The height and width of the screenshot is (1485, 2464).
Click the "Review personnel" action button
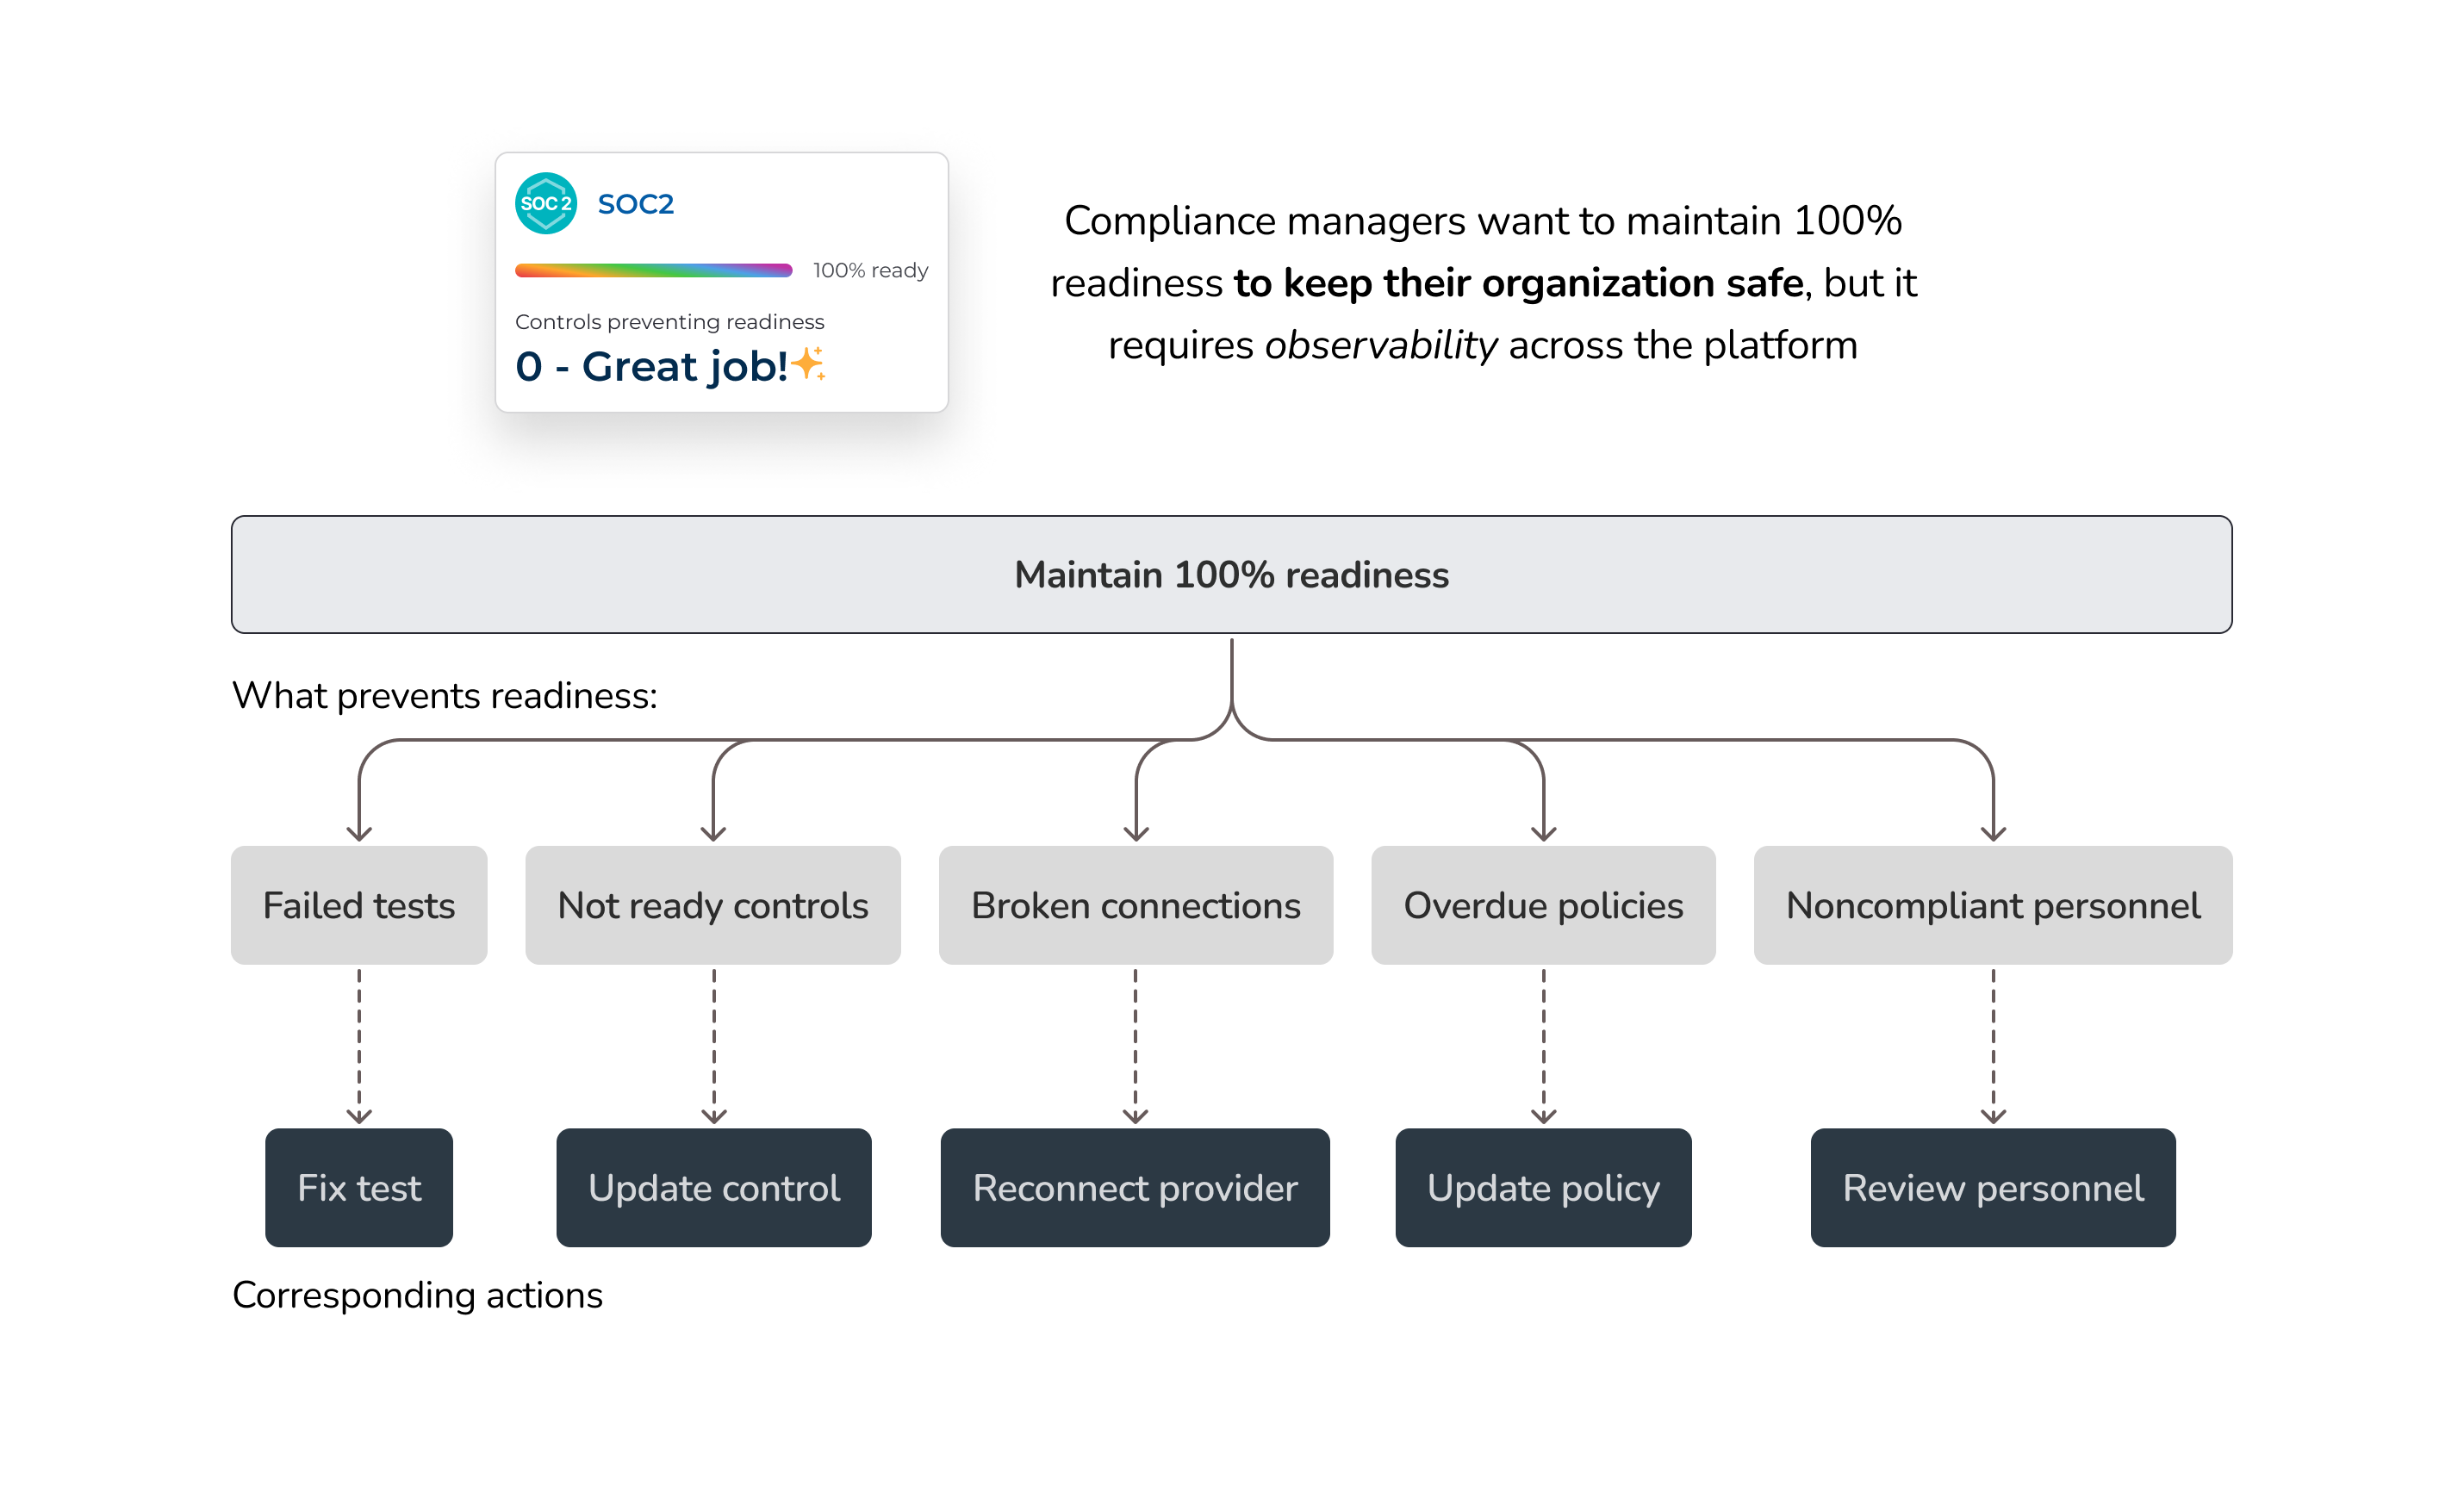tap(1992, 1187)
